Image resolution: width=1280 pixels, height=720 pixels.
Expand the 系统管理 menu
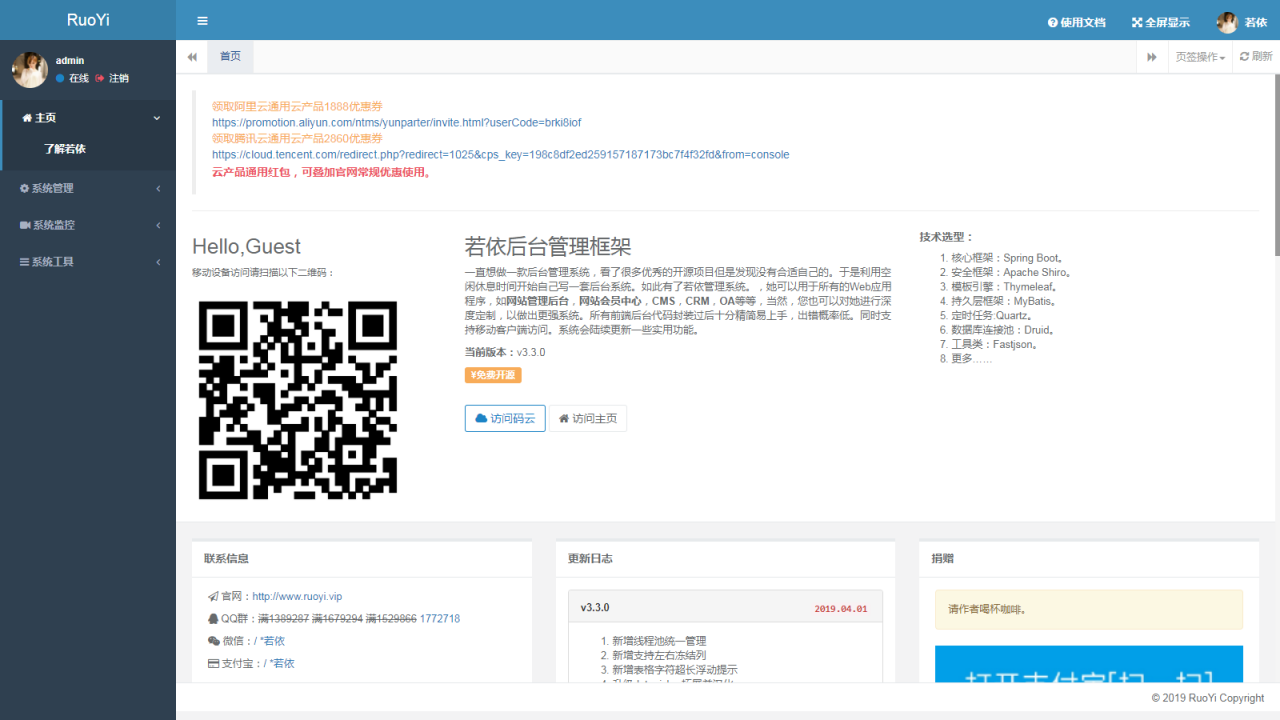88,188
